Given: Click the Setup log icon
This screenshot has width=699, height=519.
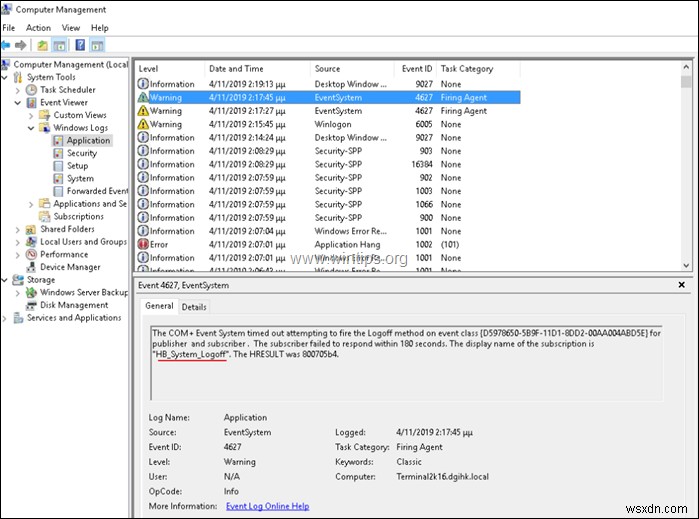Looking at the screenshot, I should coord(58,166).
